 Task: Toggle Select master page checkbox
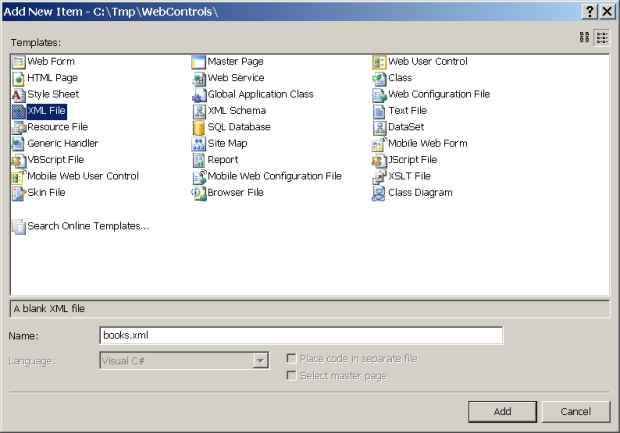tap(291, 375)
